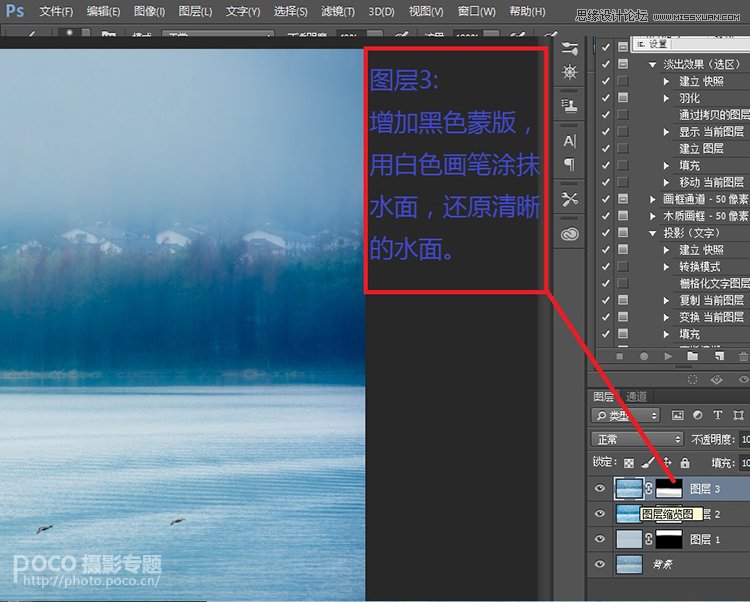
Task: Click the Stop action button
Action: pos(620,356)
